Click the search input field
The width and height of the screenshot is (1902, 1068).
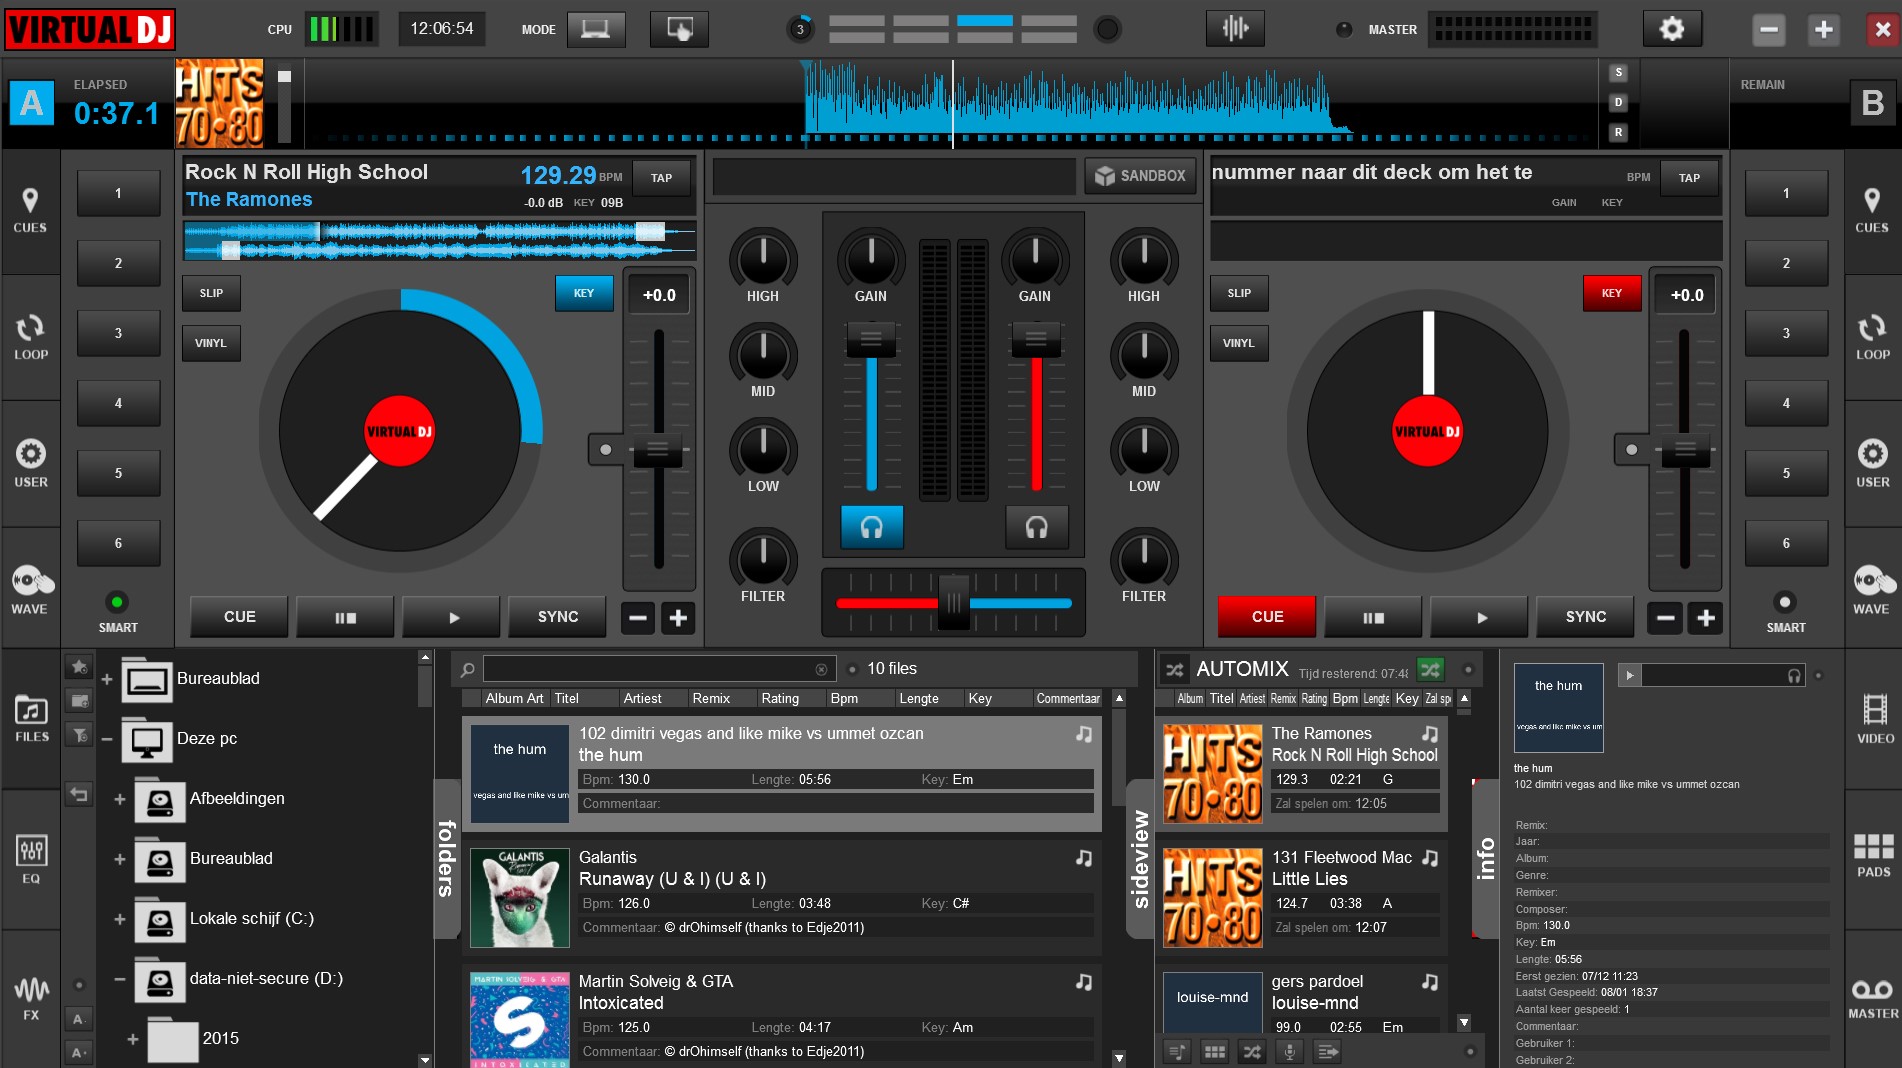click(659, 669)
